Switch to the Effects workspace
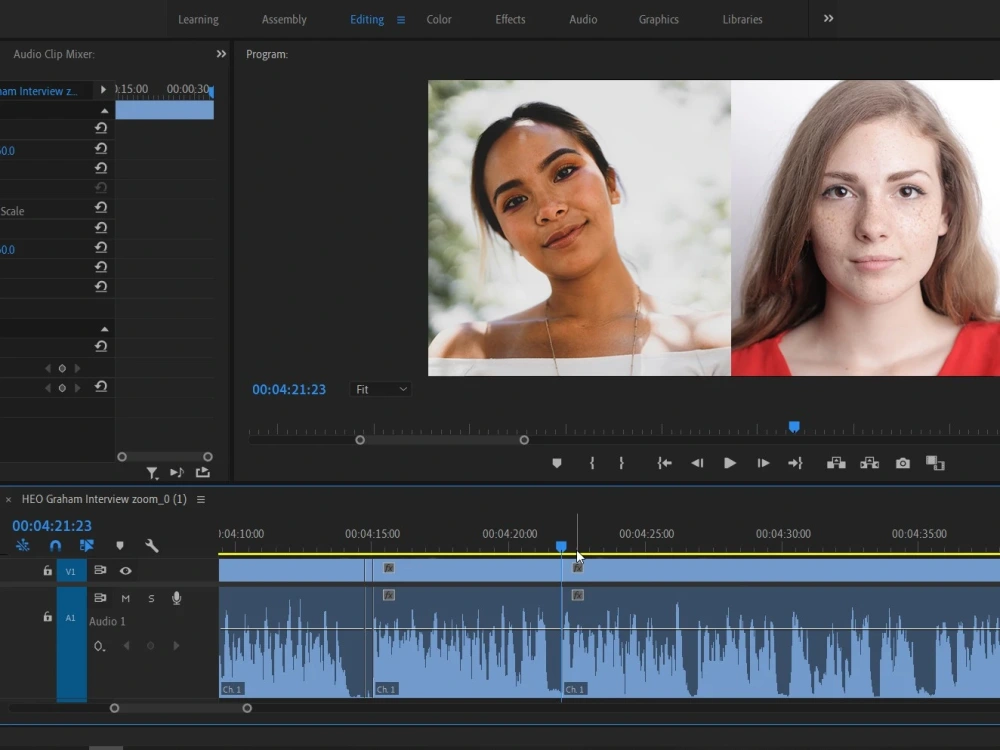Image resolution: width=1000 pixels, height=750 pixels. click(x=510, y=20)
